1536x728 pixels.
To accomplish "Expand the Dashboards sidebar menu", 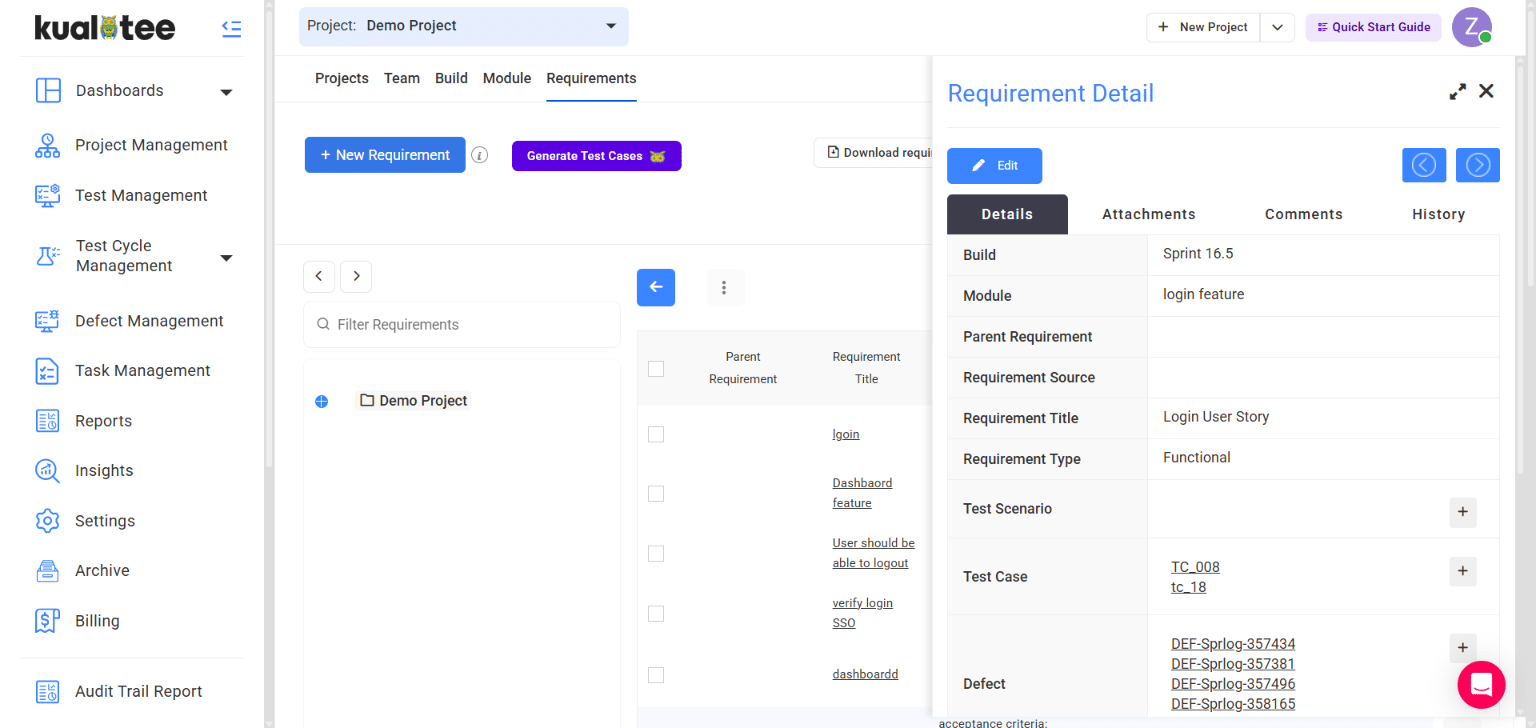I will [226, 92].
